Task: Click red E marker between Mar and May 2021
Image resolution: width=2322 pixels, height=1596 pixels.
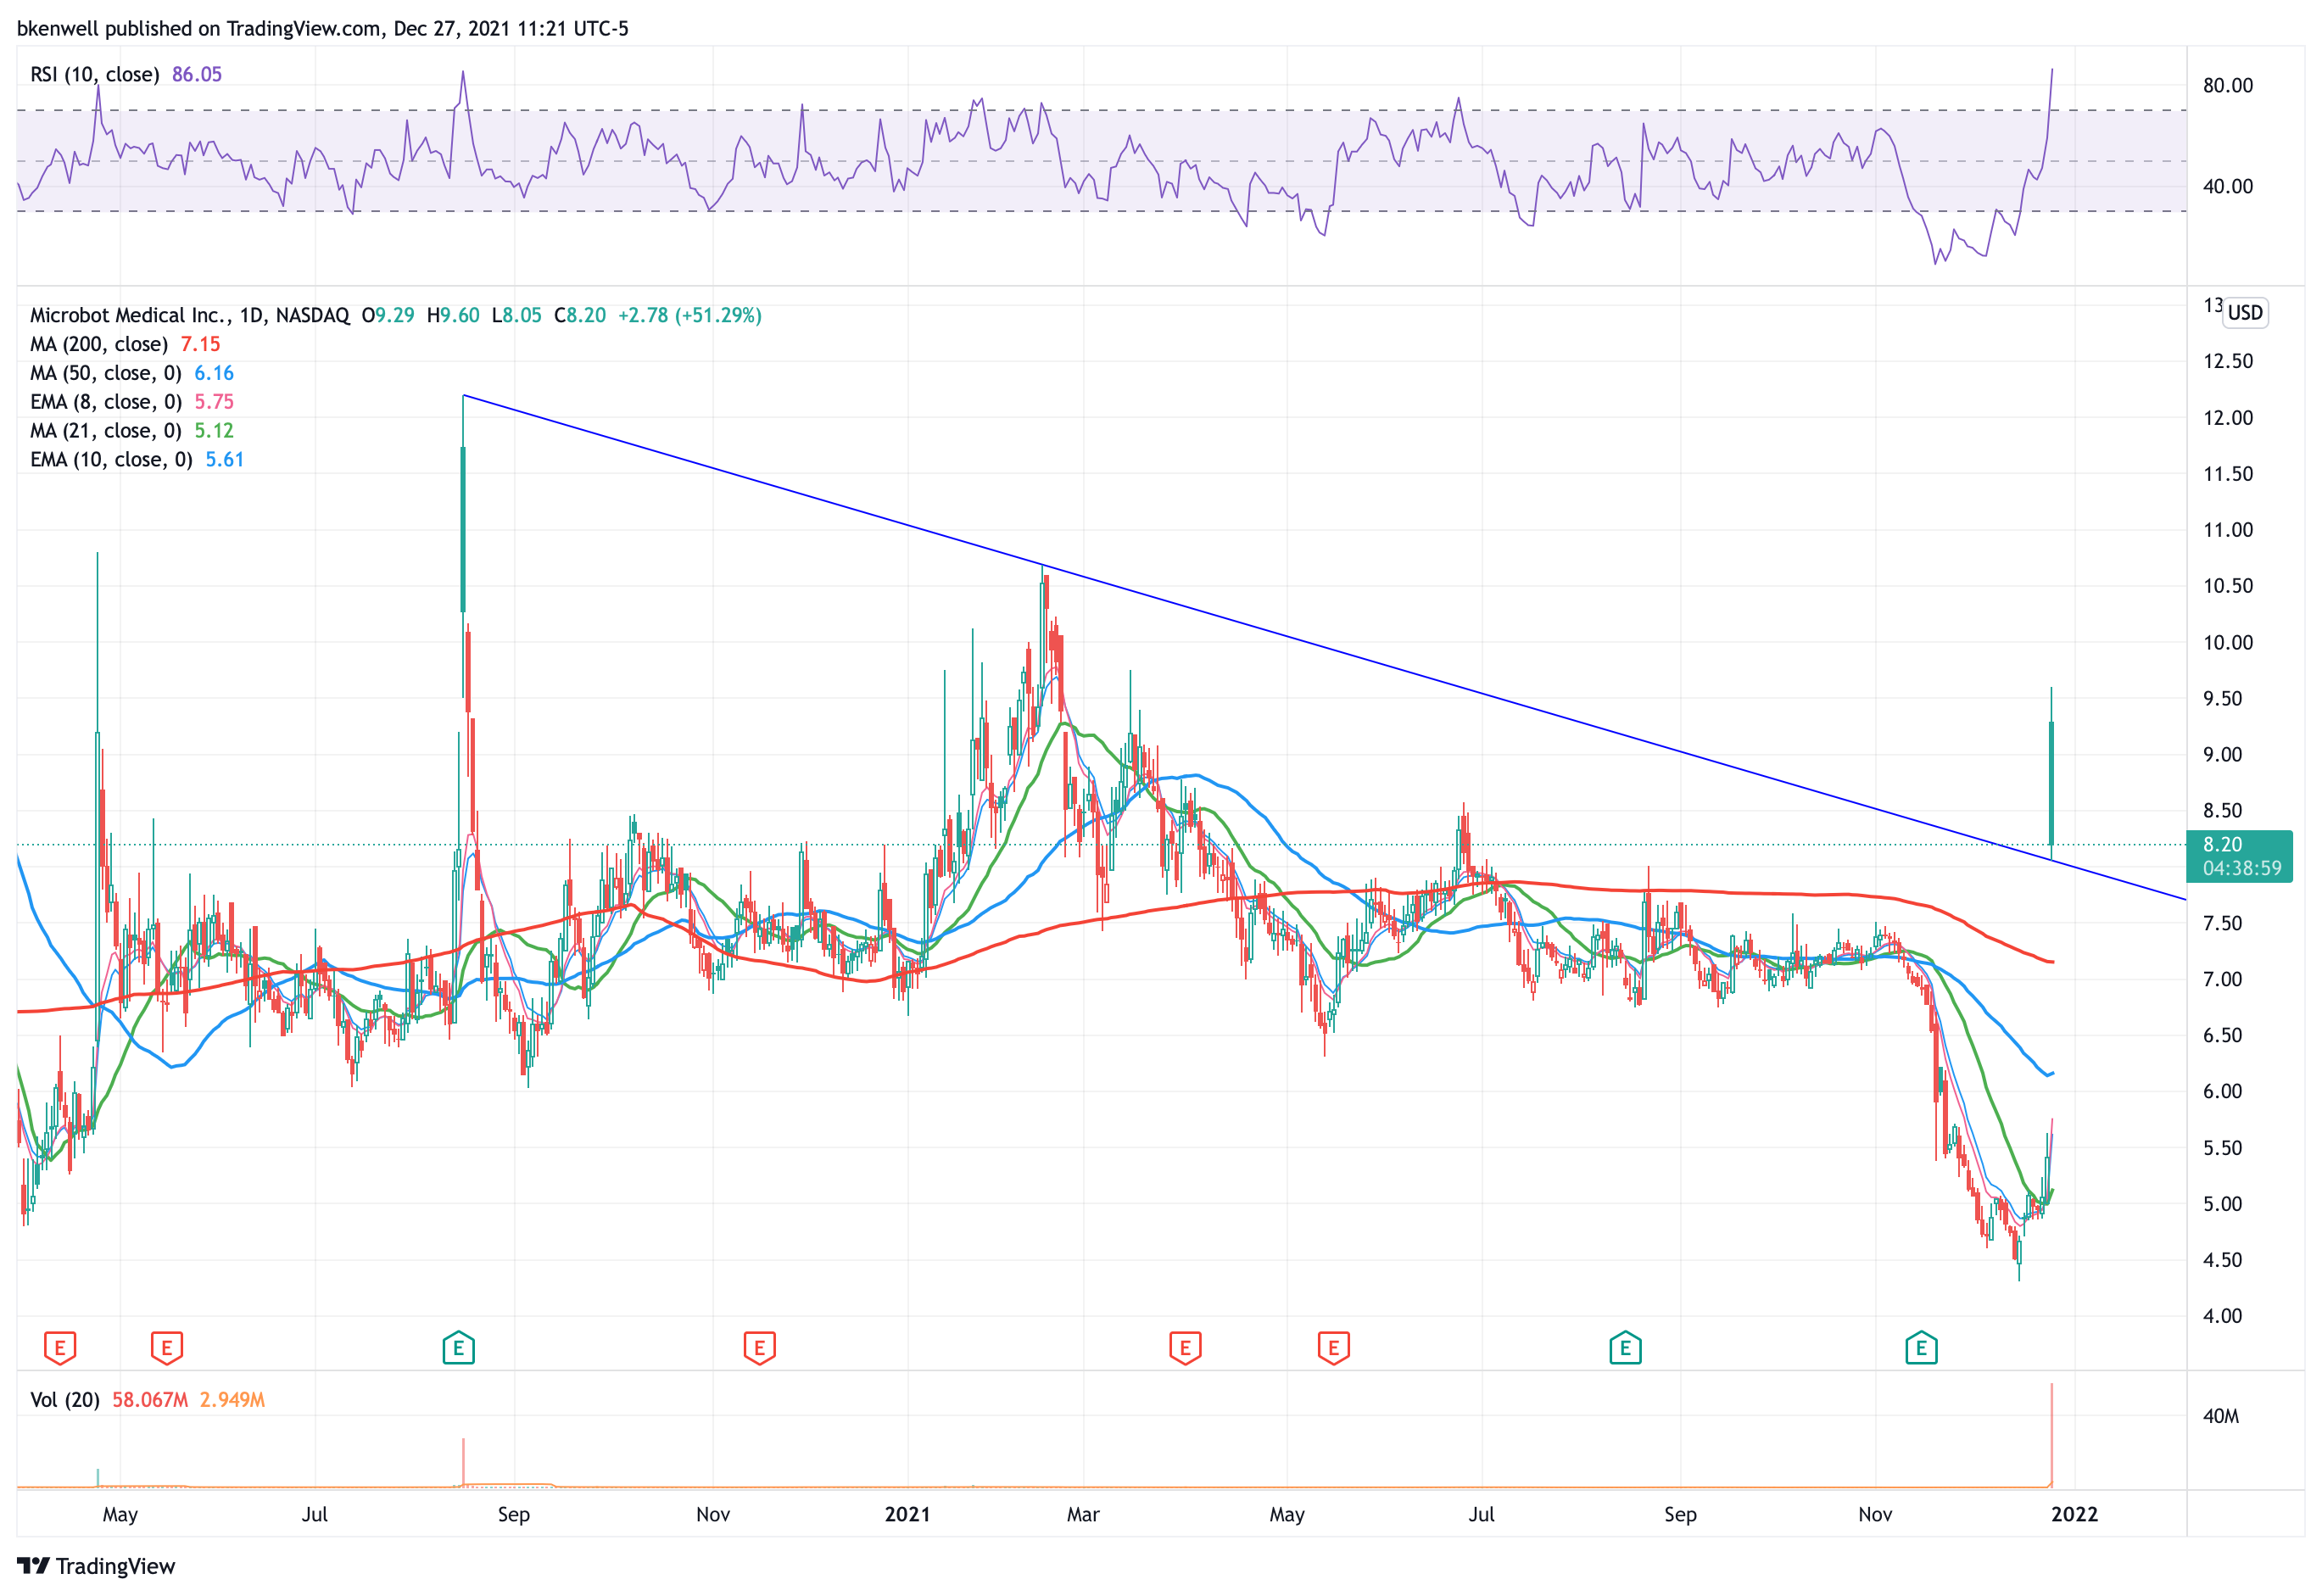Action: click(x=1185, y=1347)
